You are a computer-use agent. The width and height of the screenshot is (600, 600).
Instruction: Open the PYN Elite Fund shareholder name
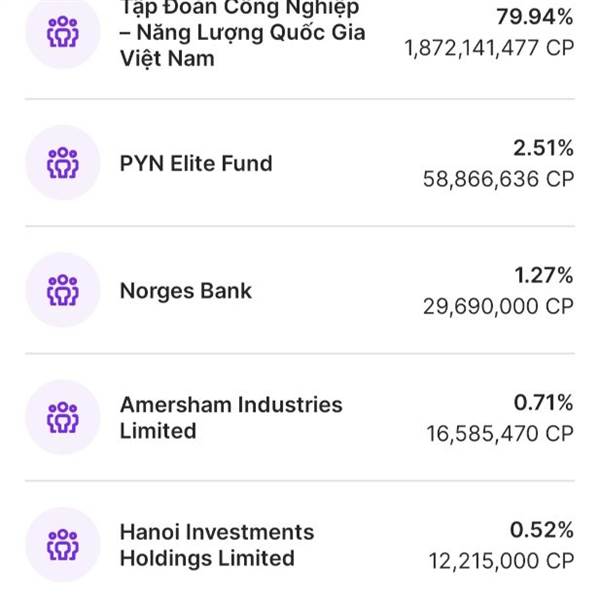coord(196,164)
